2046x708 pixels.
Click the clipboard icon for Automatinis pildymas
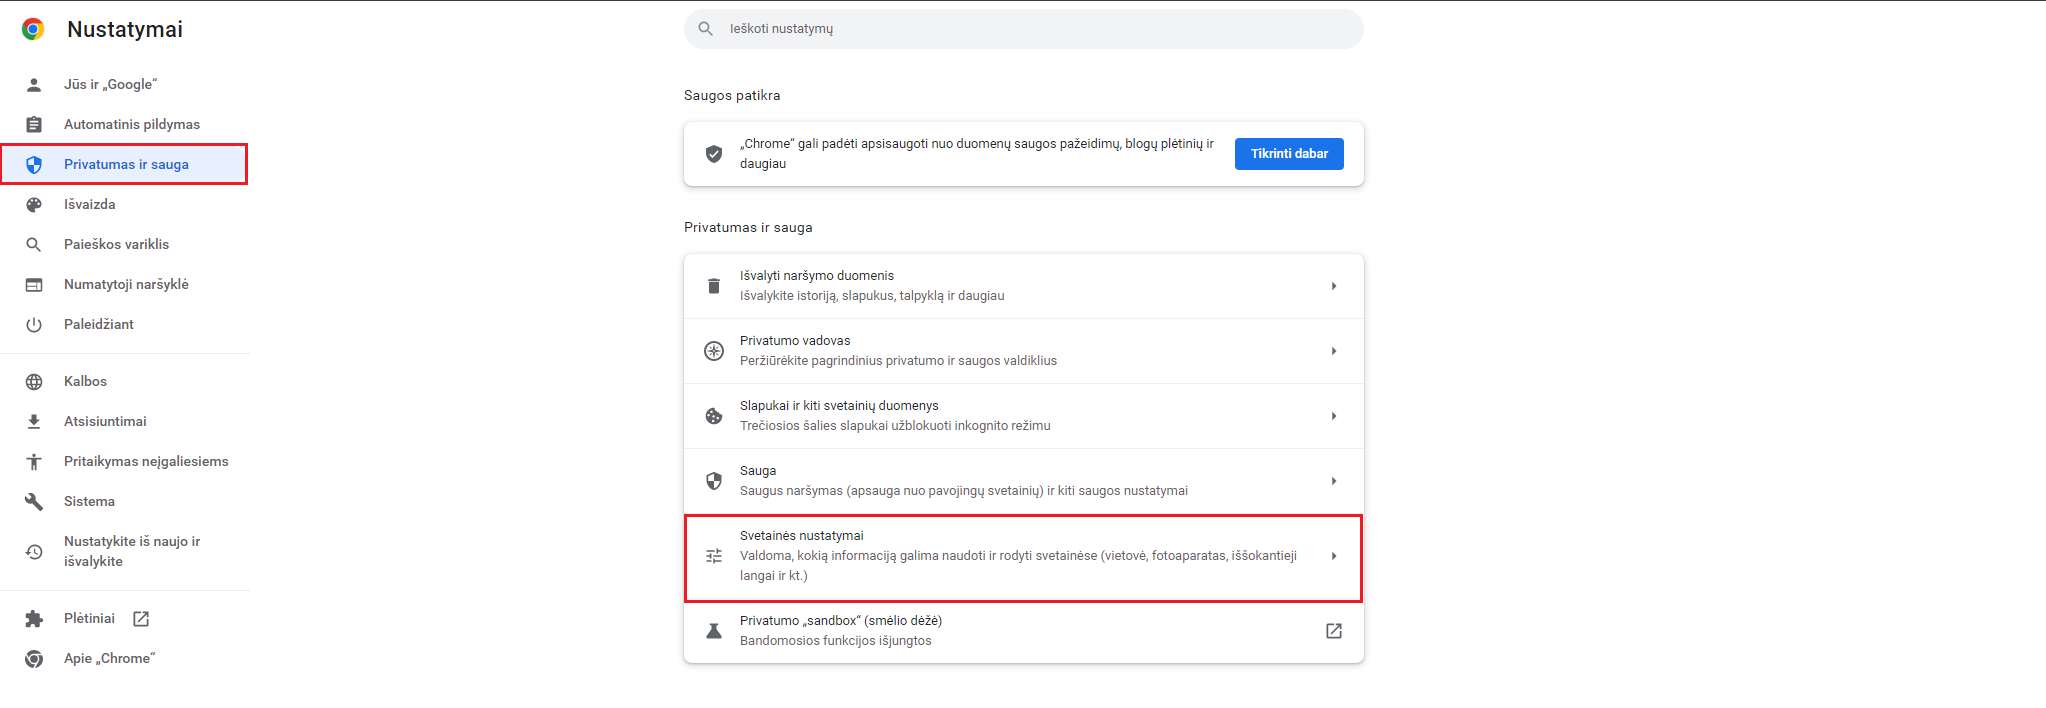(34, 125)
